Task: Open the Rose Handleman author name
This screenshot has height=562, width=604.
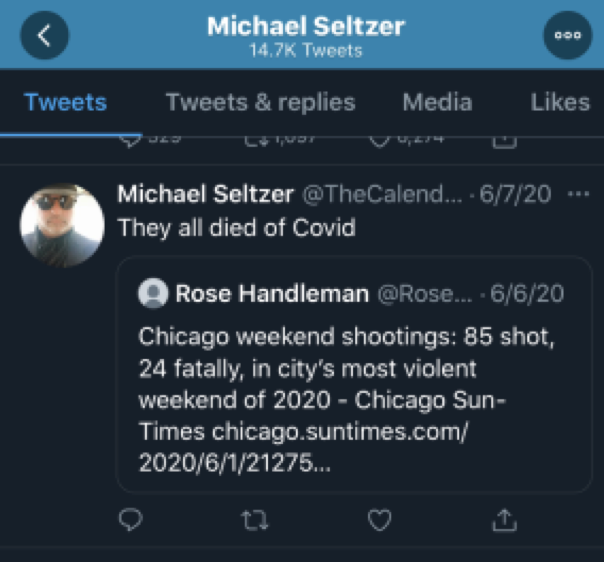Action: coord(272,293)
